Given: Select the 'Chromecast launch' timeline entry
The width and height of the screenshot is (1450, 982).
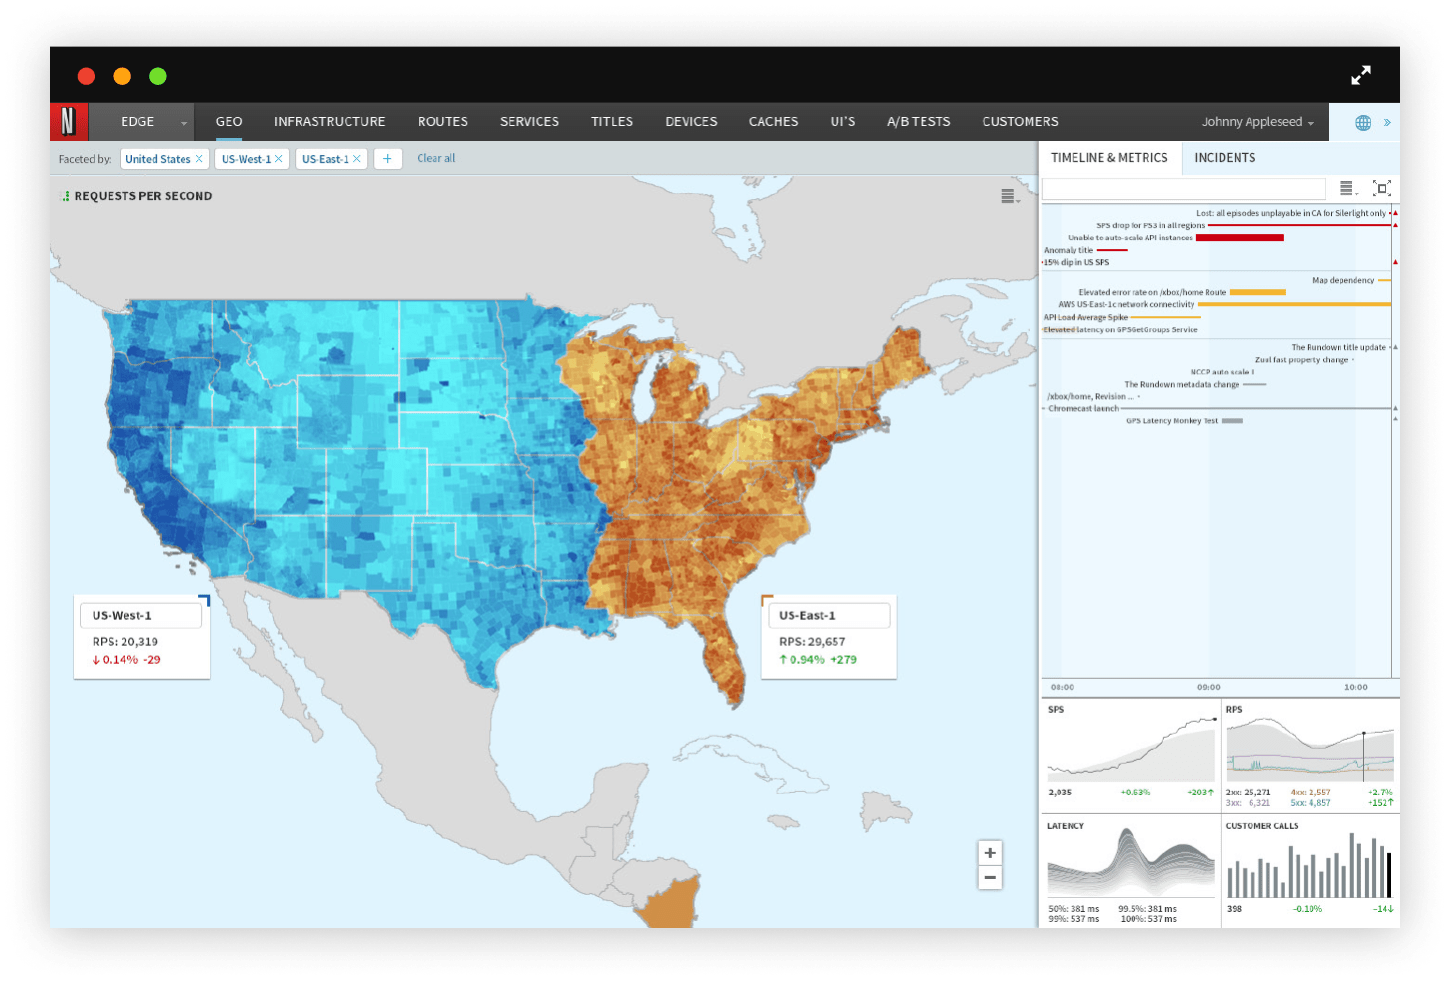Looking at the screenshot, I should 1083,409.
